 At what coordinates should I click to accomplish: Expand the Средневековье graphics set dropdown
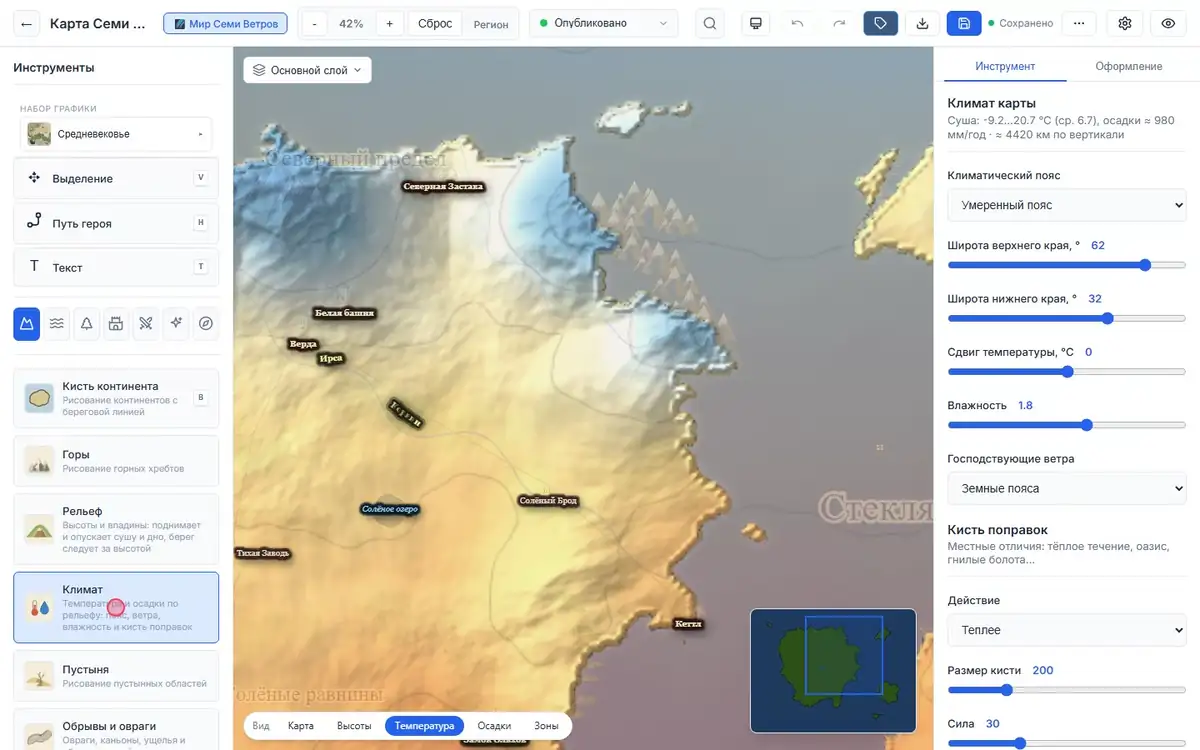(116, 134)
